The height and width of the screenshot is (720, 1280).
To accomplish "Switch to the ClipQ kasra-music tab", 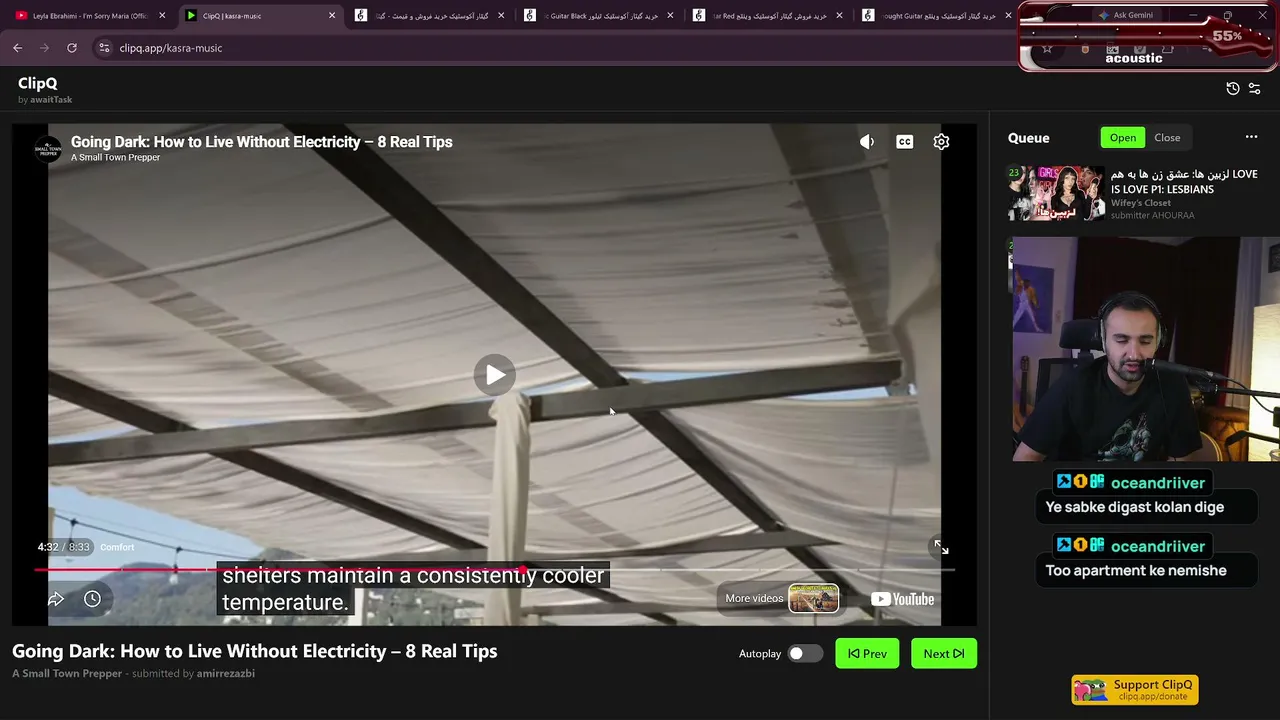I will tap(260, 15).
